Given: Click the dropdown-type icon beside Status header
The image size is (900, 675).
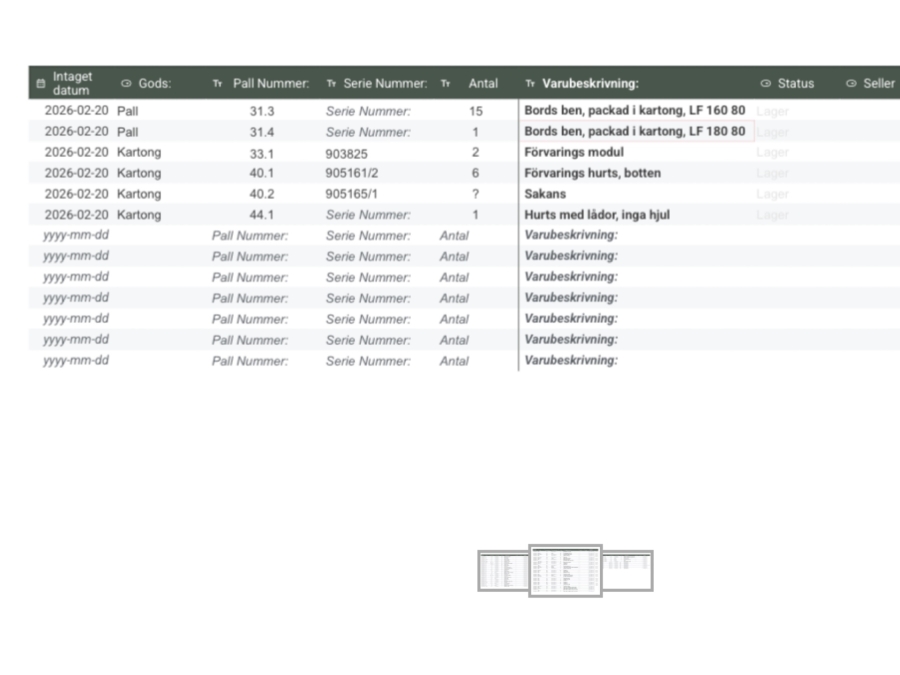Looking at the screenshot, I should click(x=765, y=84).
